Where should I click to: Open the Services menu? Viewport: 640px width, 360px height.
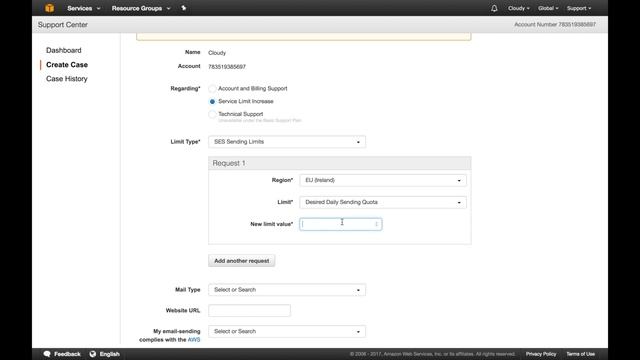[84, 8]
